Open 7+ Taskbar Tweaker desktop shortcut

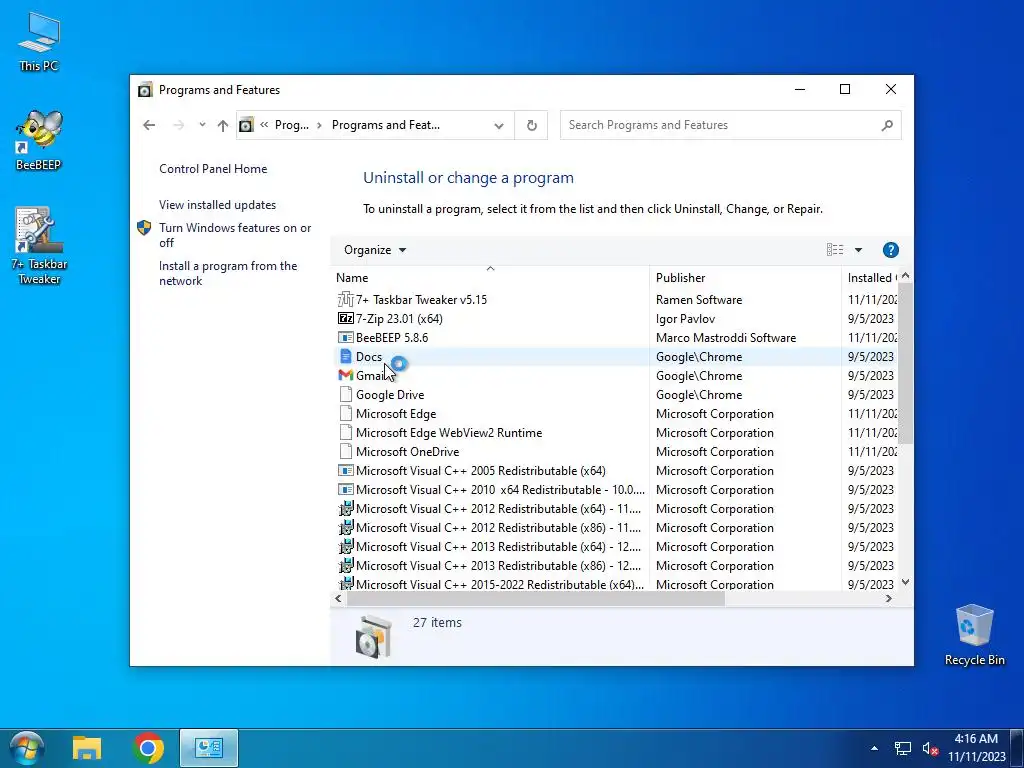coord(39,246)
